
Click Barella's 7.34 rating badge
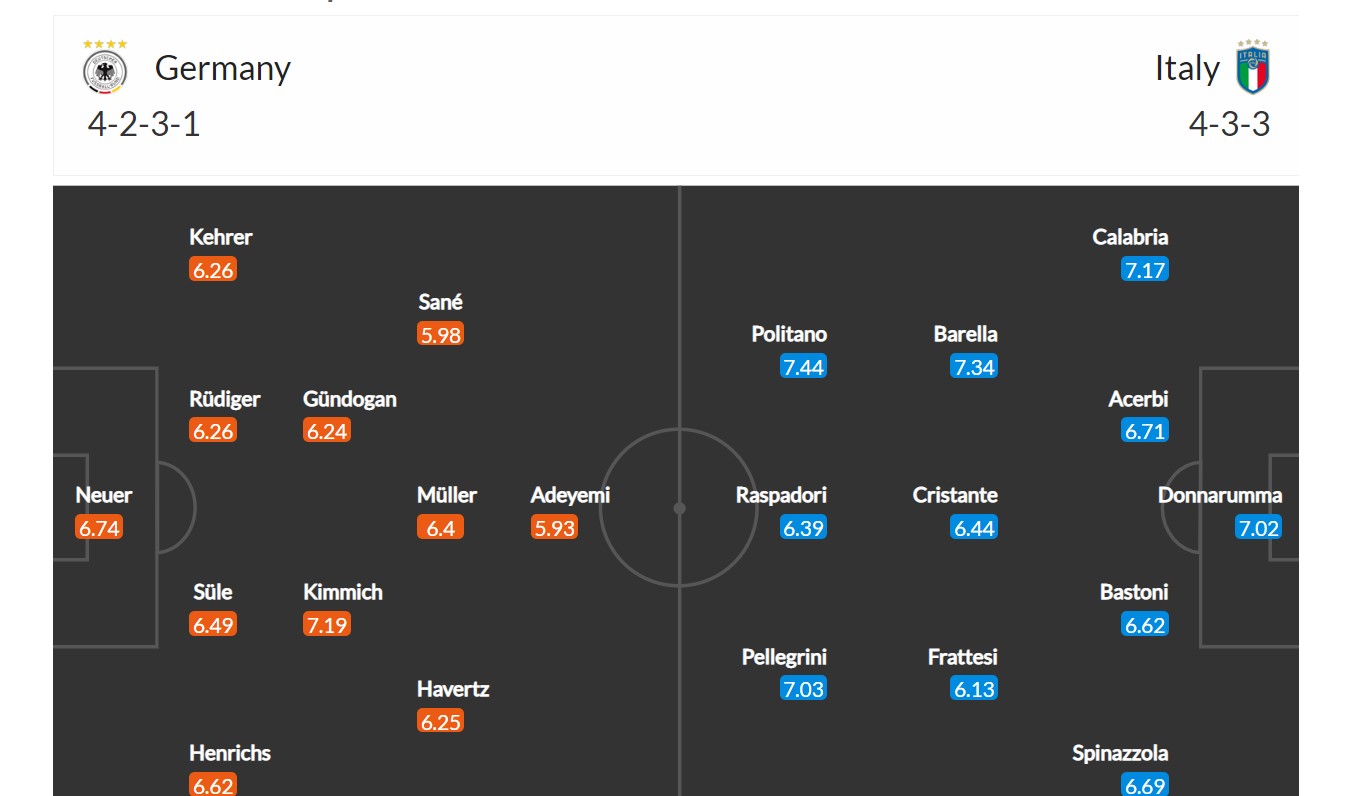pyautogui.click(x=974, y=367)
